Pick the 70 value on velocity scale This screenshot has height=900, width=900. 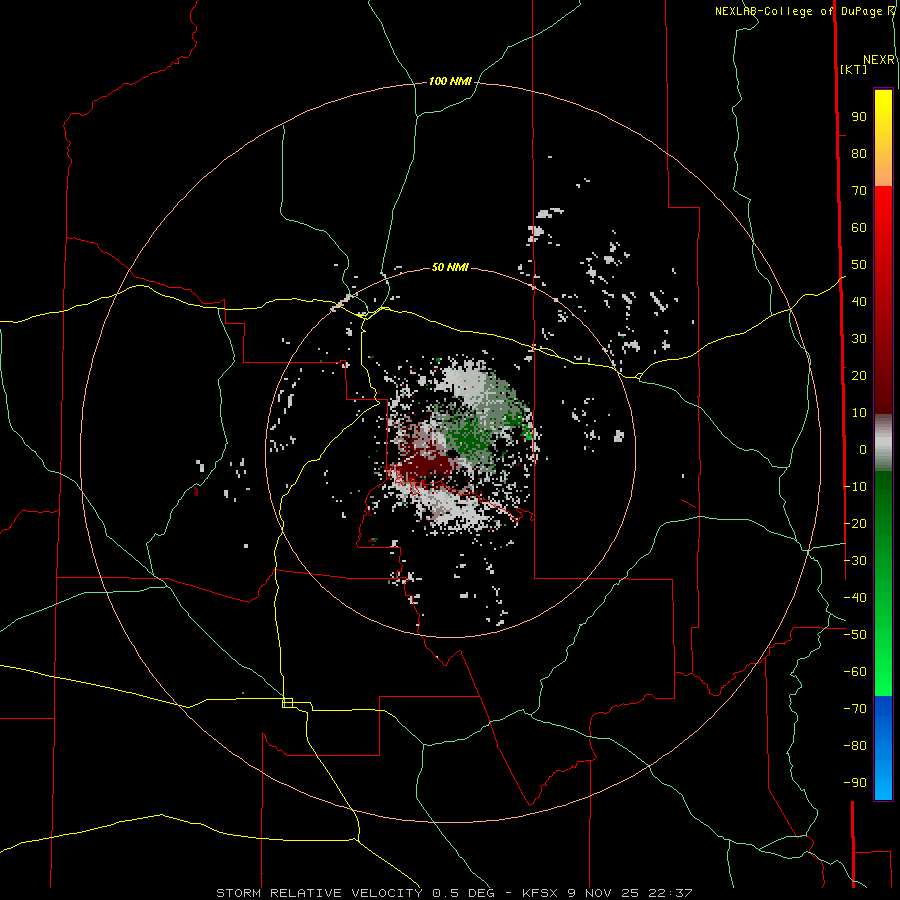tap(859, 191)
